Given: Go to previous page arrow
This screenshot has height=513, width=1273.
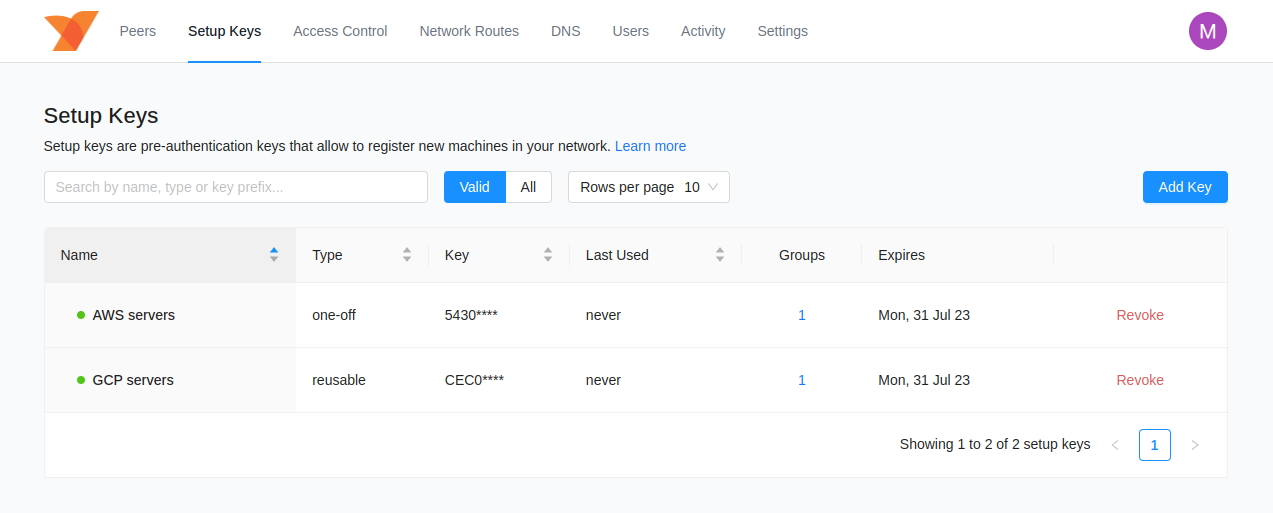Looking at the screenshot, I should [1115, 445].
